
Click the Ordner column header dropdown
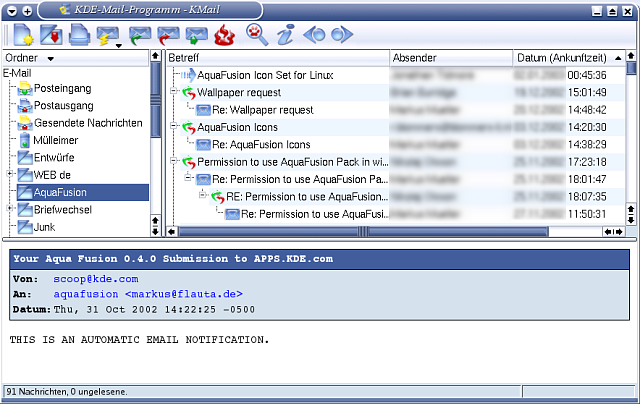tap(50, 59)
